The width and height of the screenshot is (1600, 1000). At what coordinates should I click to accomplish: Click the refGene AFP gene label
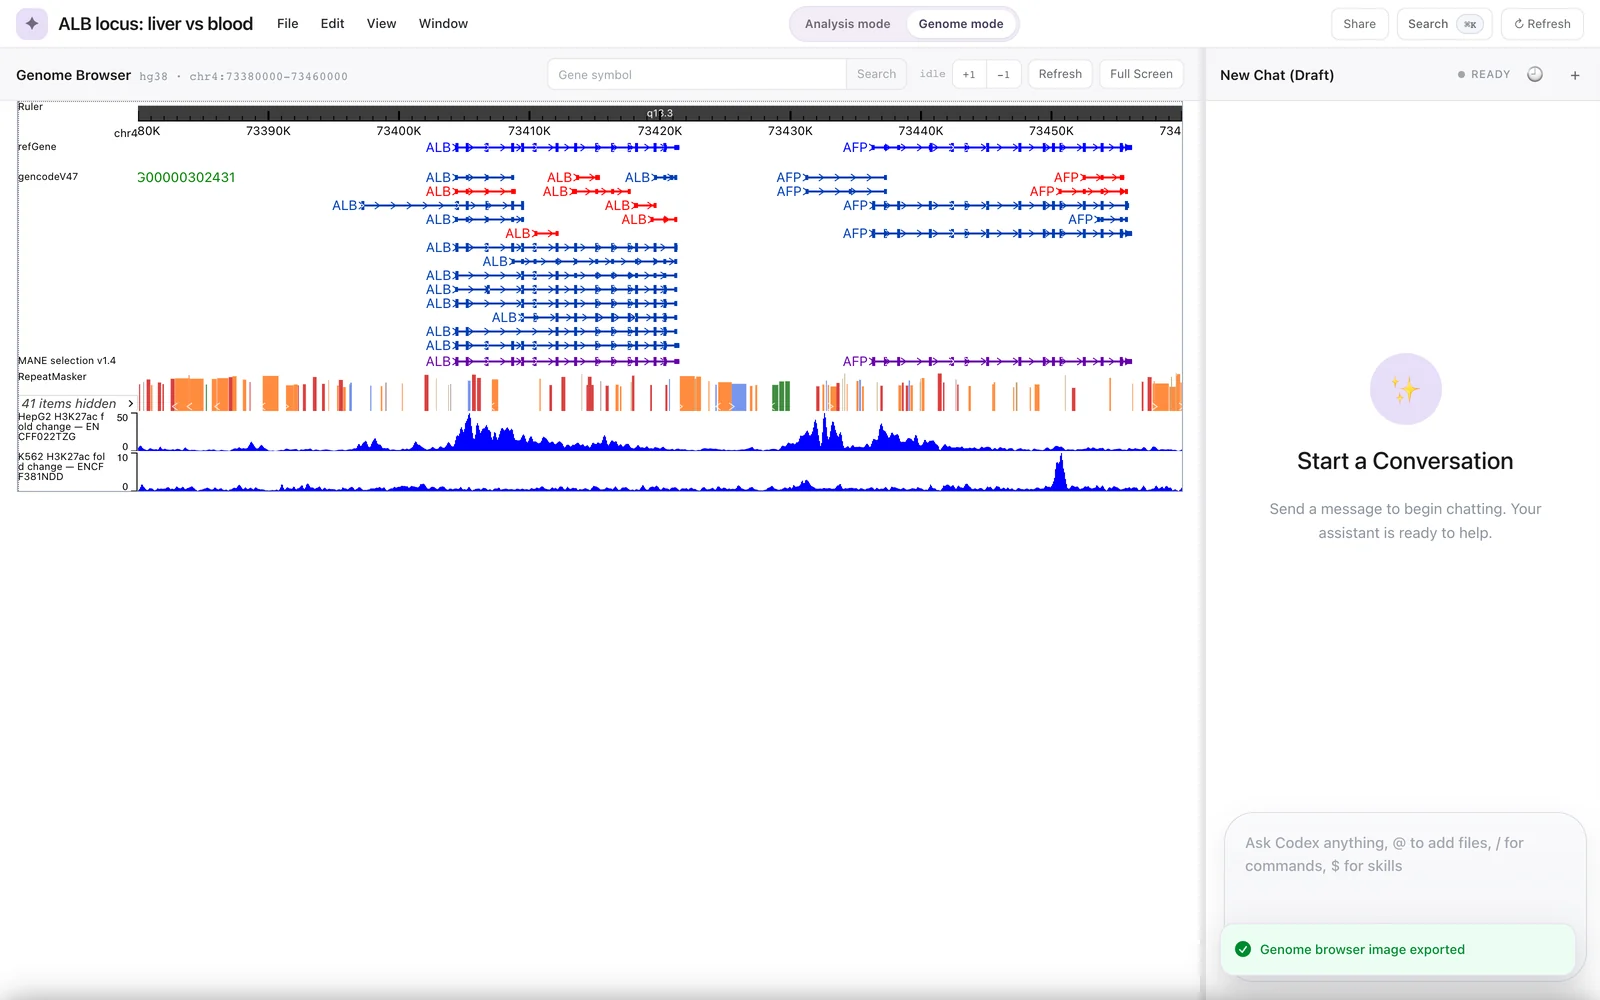(855, 147)
